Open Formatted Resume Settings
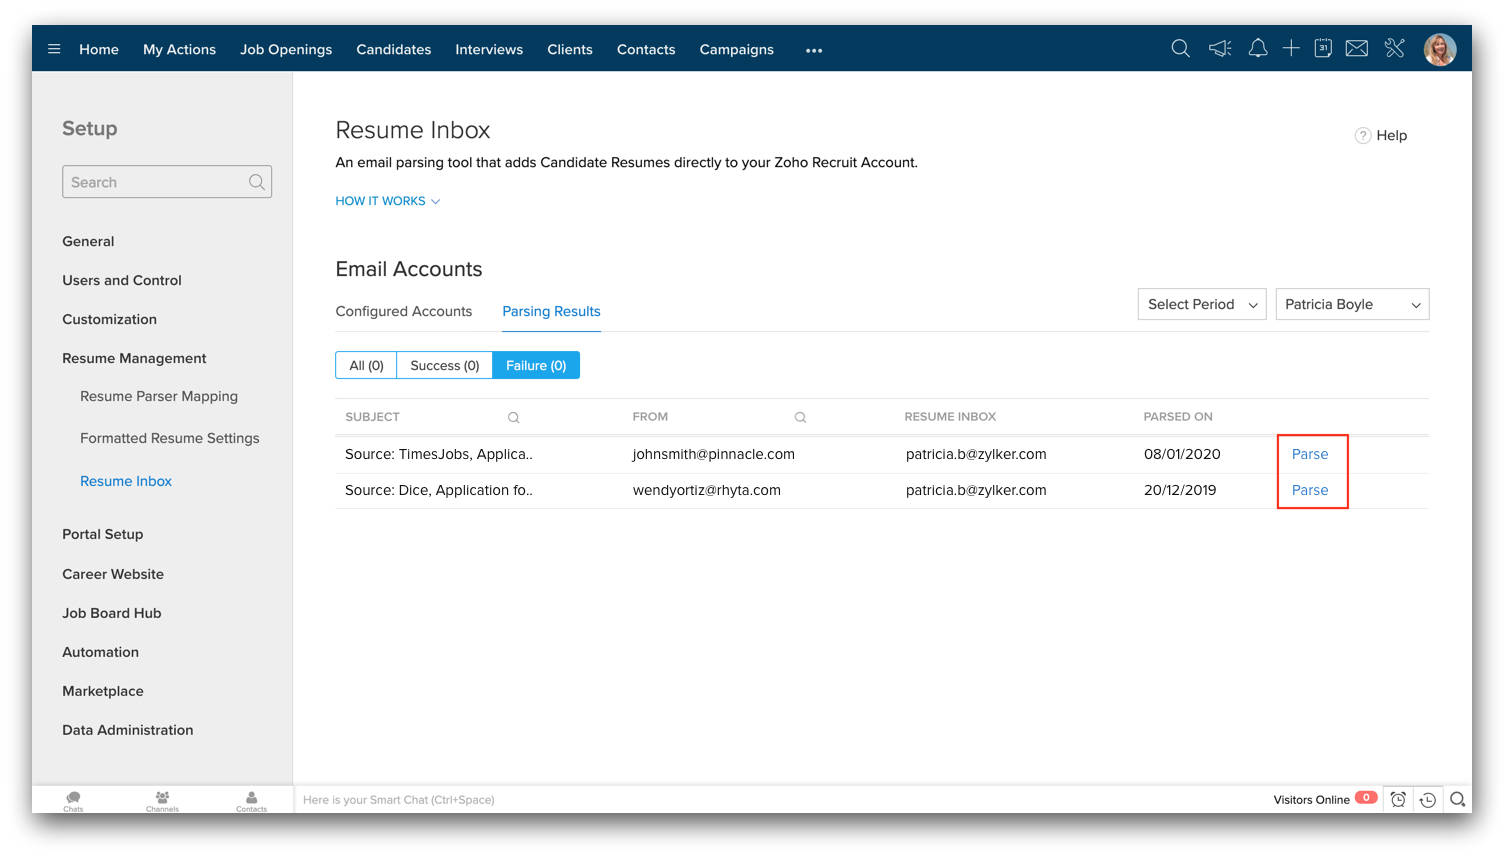This screenshot has height=856, width=1508. coord(169,438)
